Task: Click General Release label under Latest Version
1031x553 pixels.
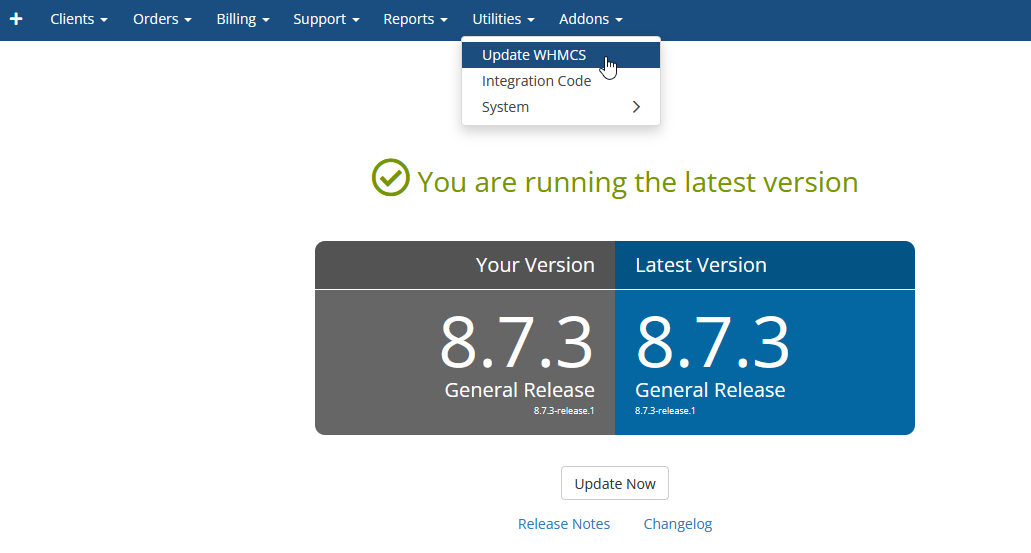Action: 710,390
